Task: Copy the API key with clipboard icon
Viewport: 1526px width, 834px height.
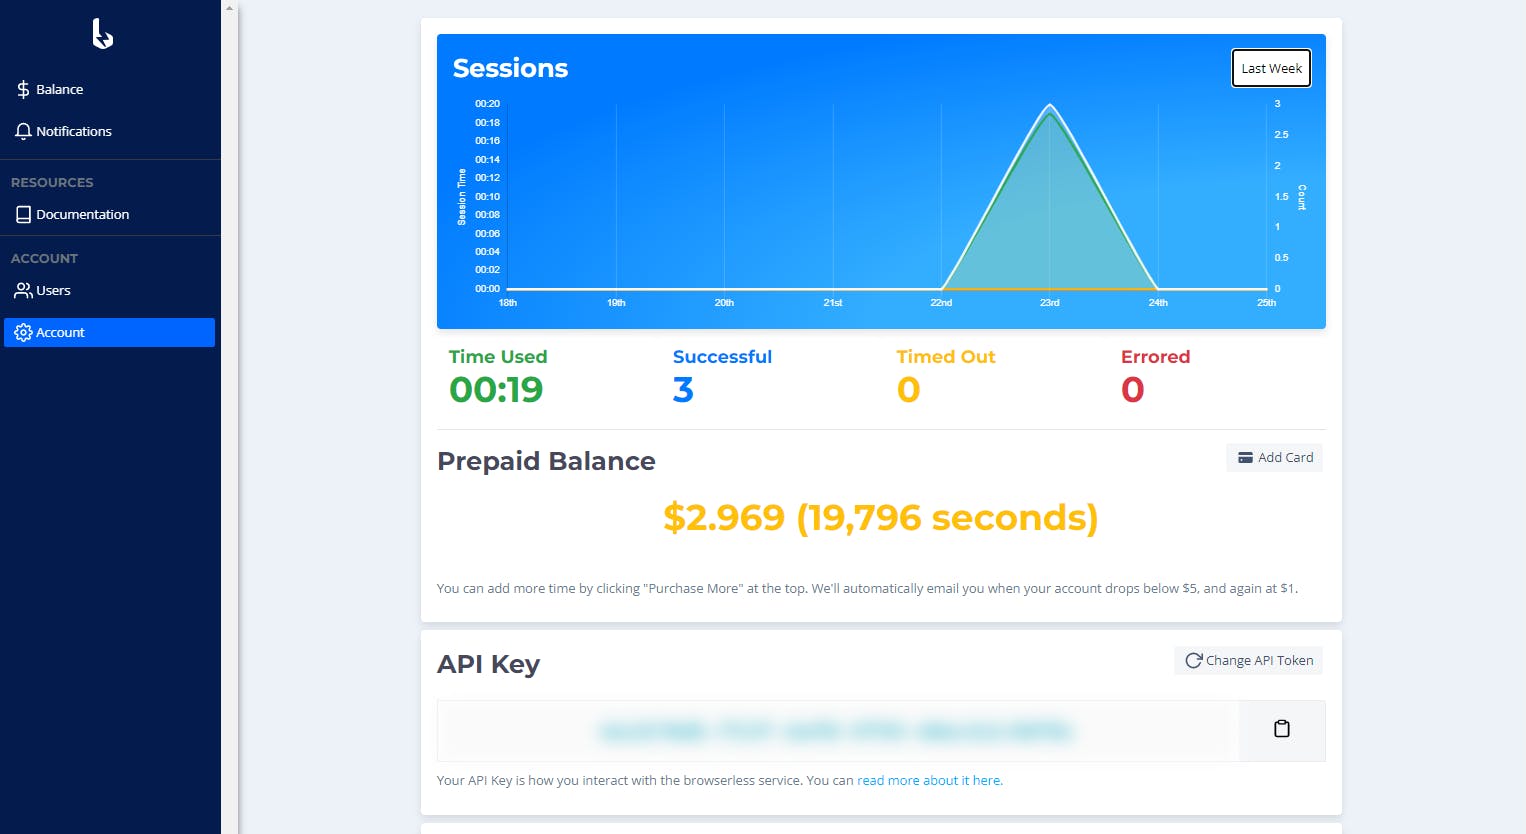Action: [x=1281, y=730]
